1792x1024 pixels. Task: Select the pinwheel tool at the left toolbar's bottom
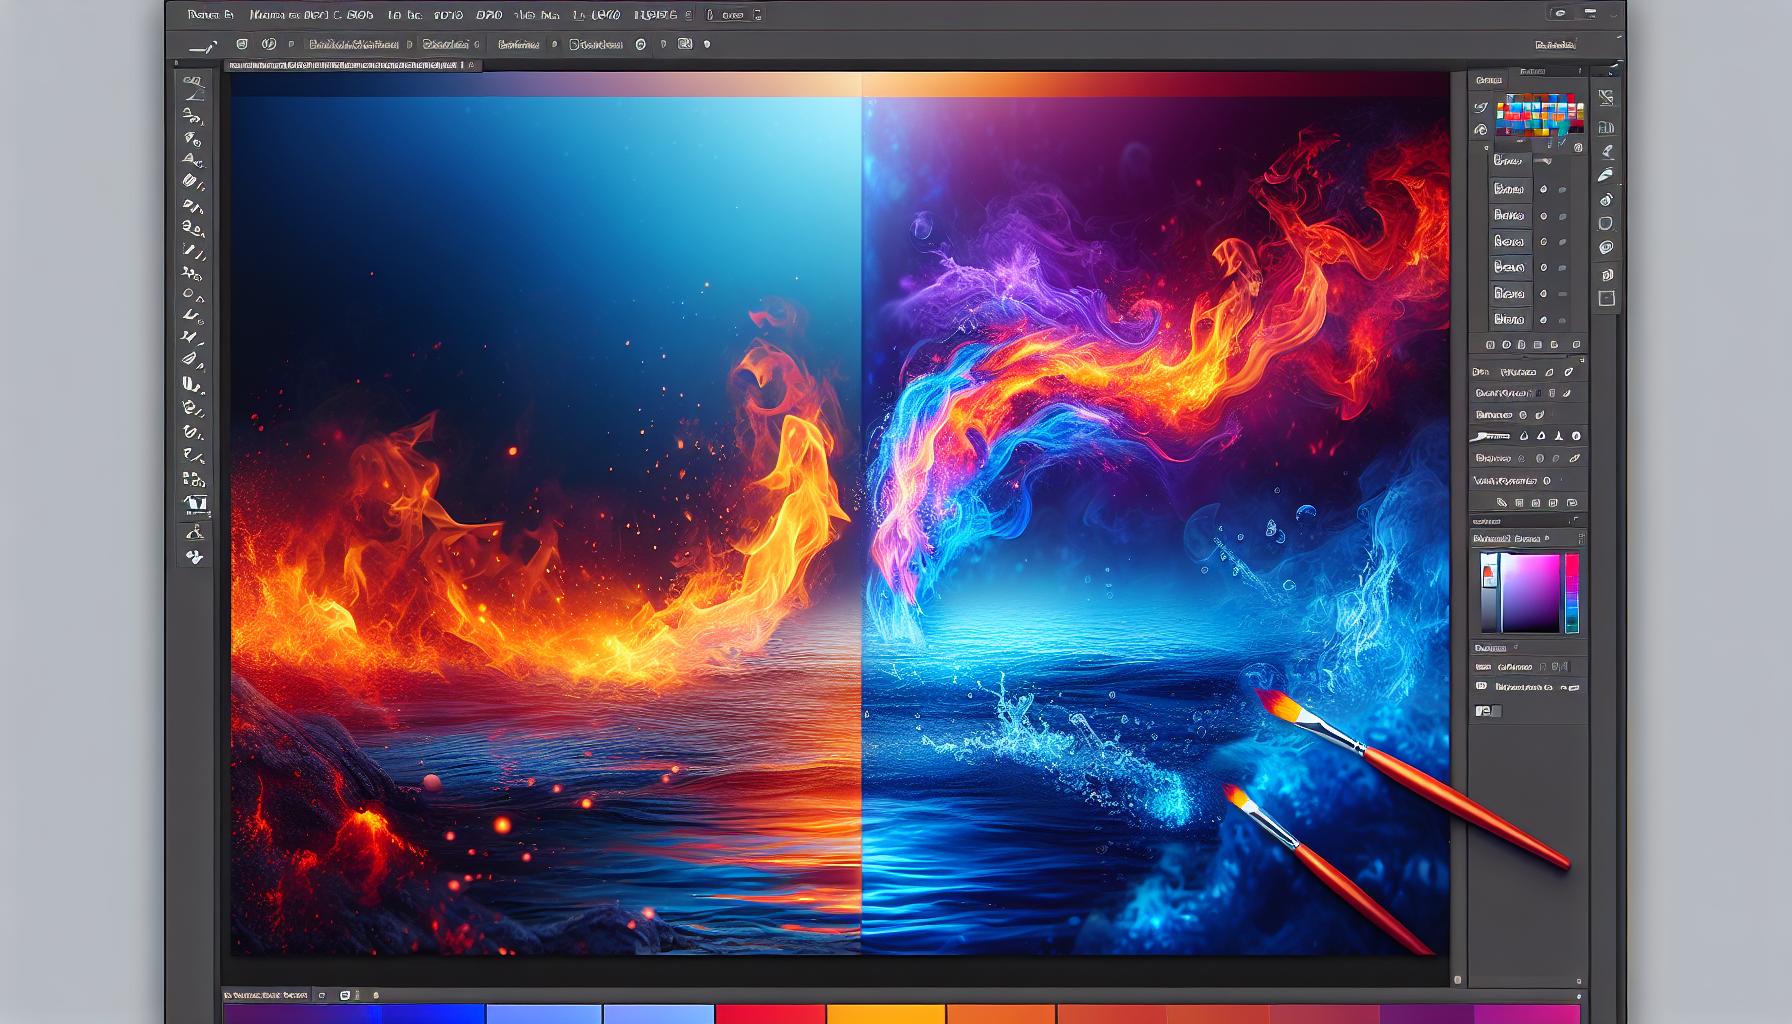click(195, 558)
